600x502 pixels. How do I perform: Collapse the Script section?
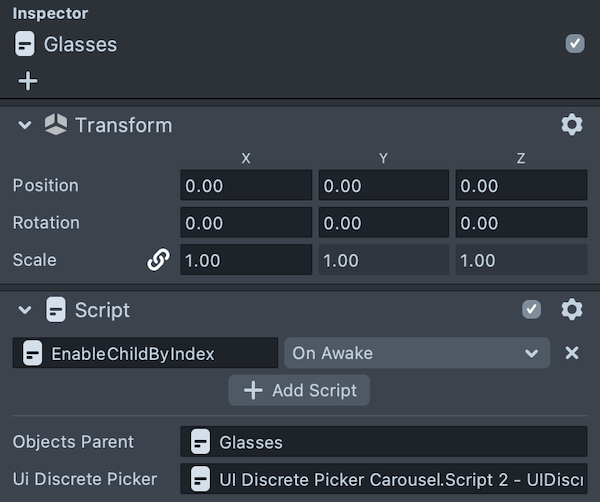(25, 310)
